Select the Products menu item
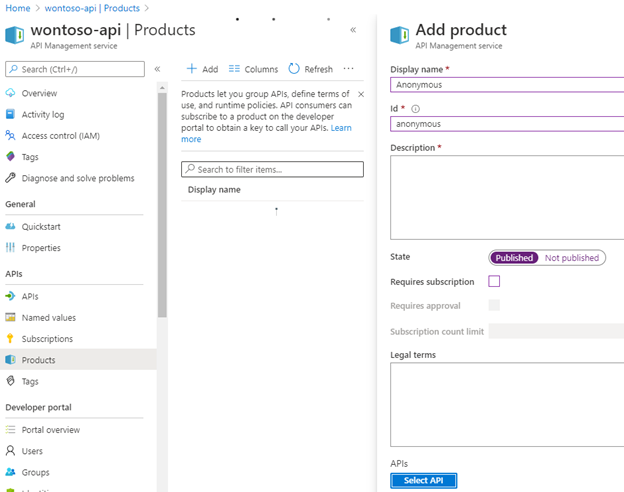This screenshot has width=624, height=492. pos(78,360)
